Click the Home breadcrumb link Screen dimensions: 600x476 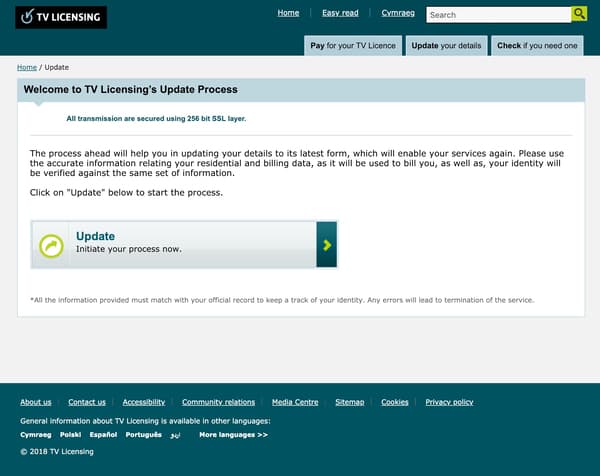coord(27,67)
